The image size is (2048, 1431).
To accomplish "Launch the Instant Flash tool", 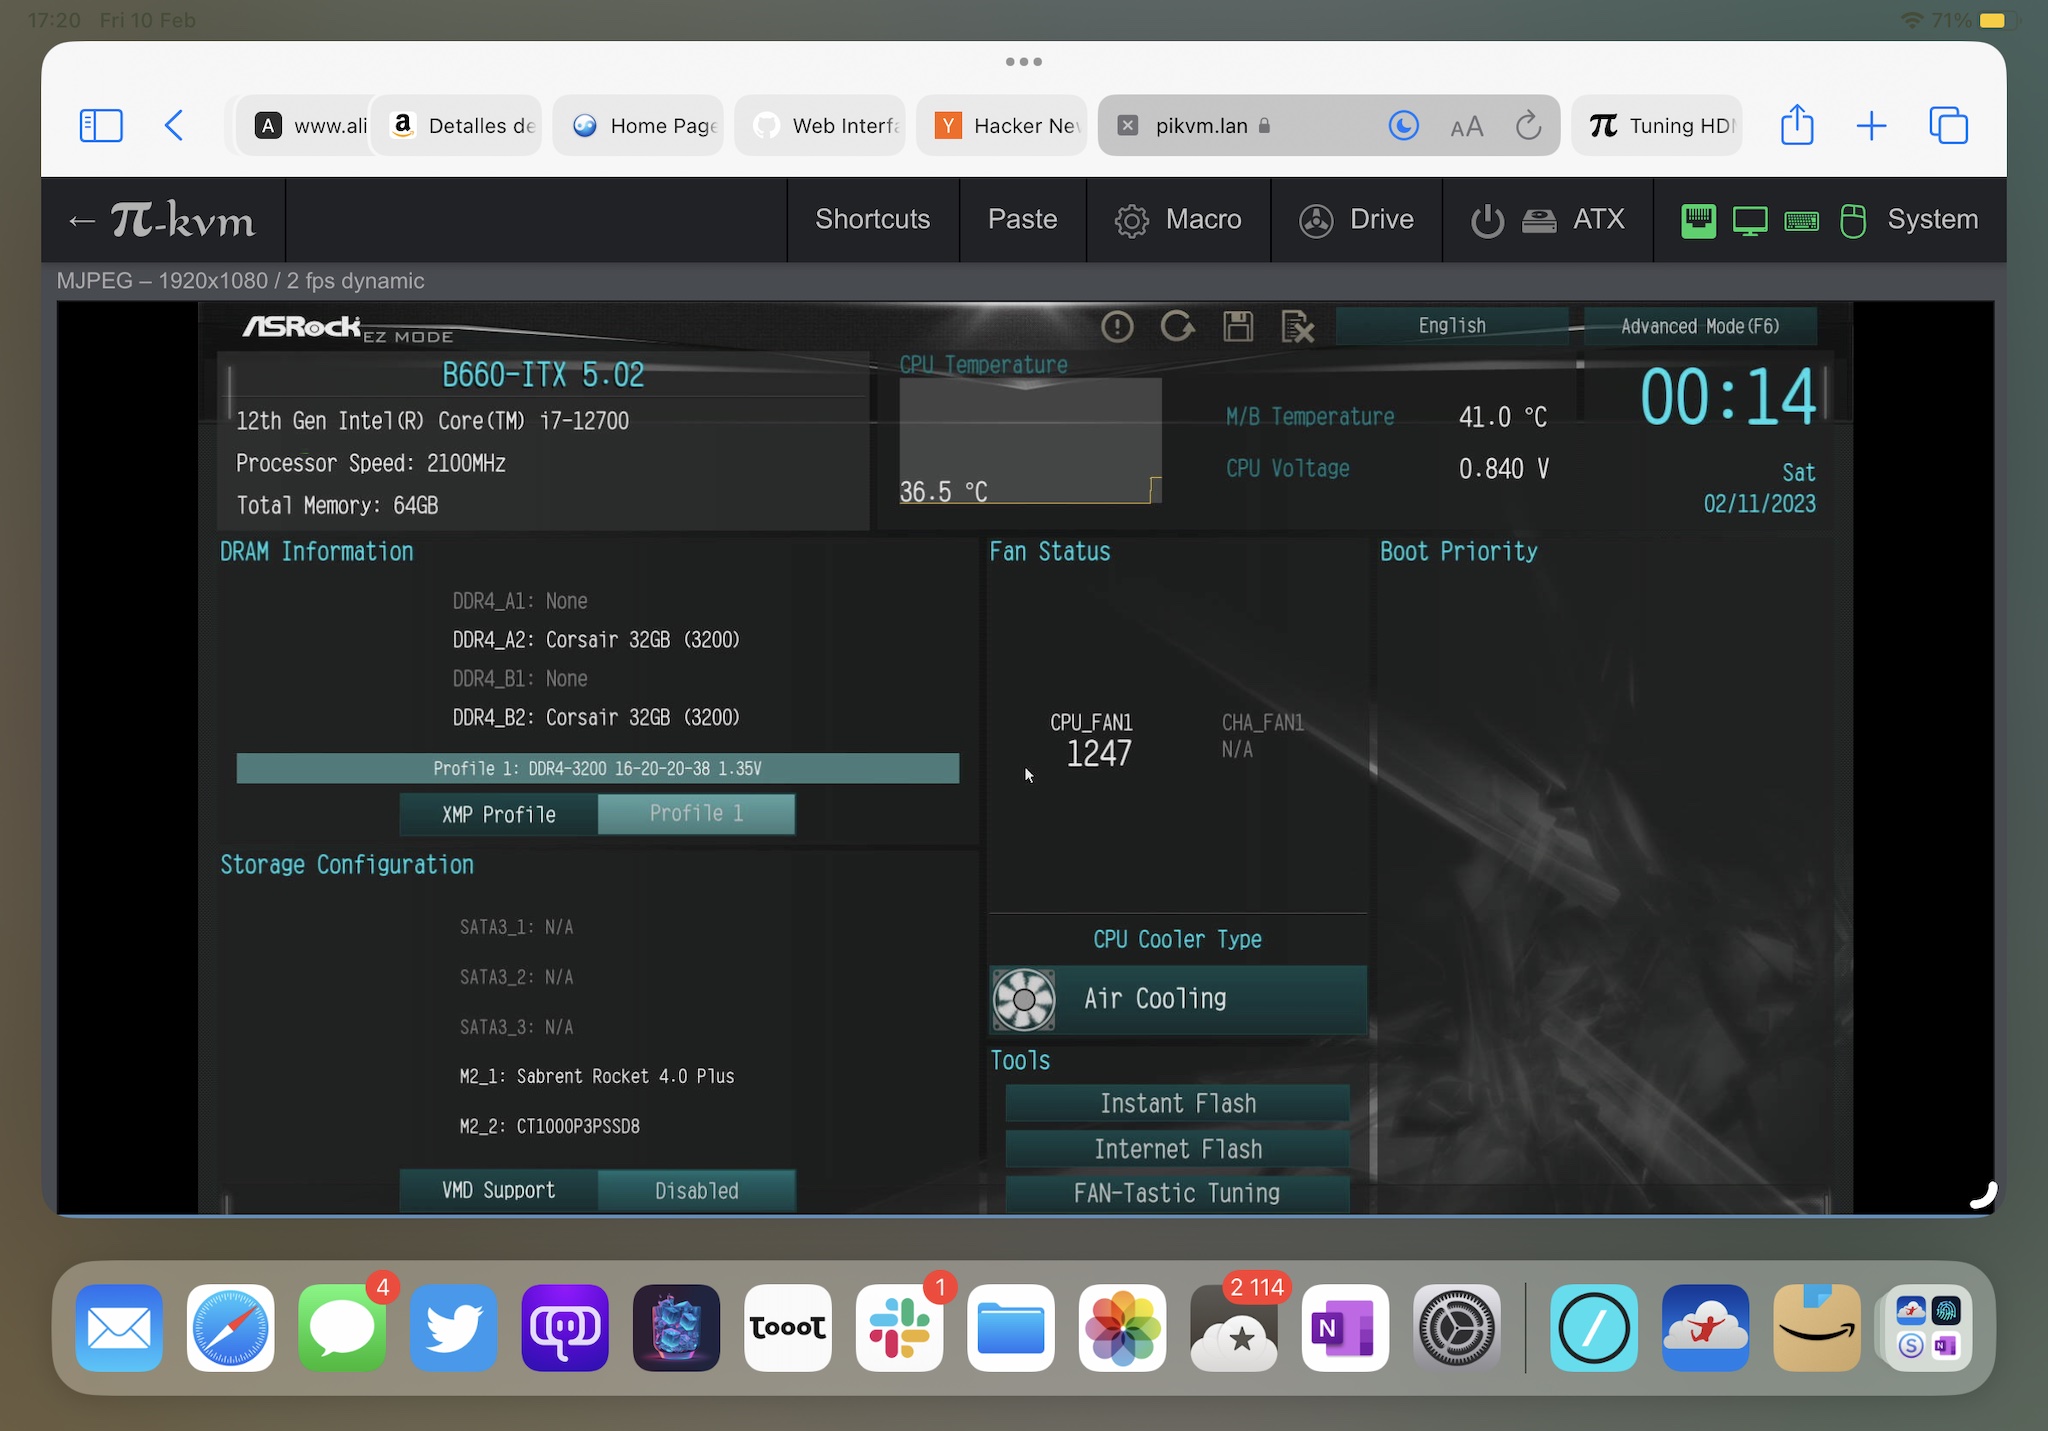I will click(x=1178, y=1103).
